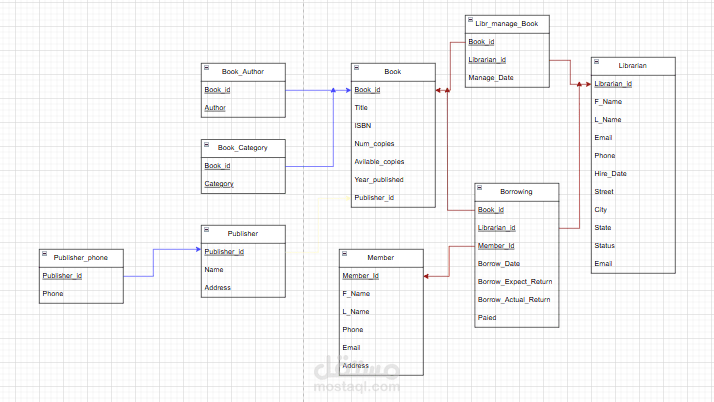
Task: Select the Book table header
Action: pyautogui.click(x=393, y=72)
